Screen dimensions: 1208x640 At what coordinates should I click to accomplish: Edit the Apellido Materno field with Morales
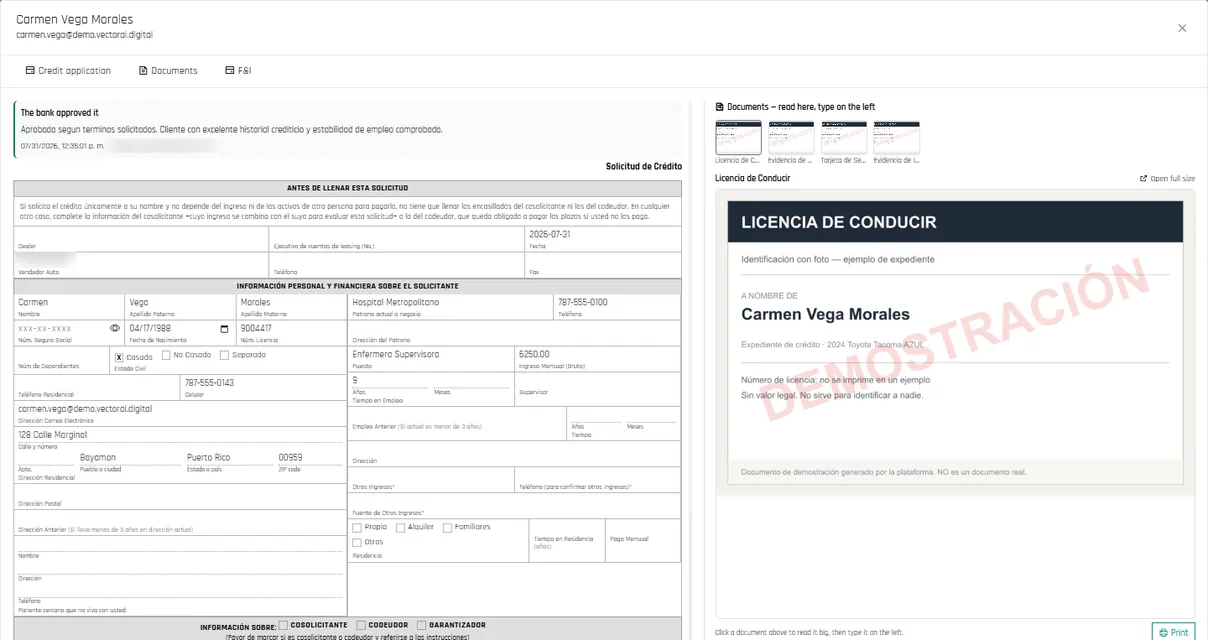[290, 302]
